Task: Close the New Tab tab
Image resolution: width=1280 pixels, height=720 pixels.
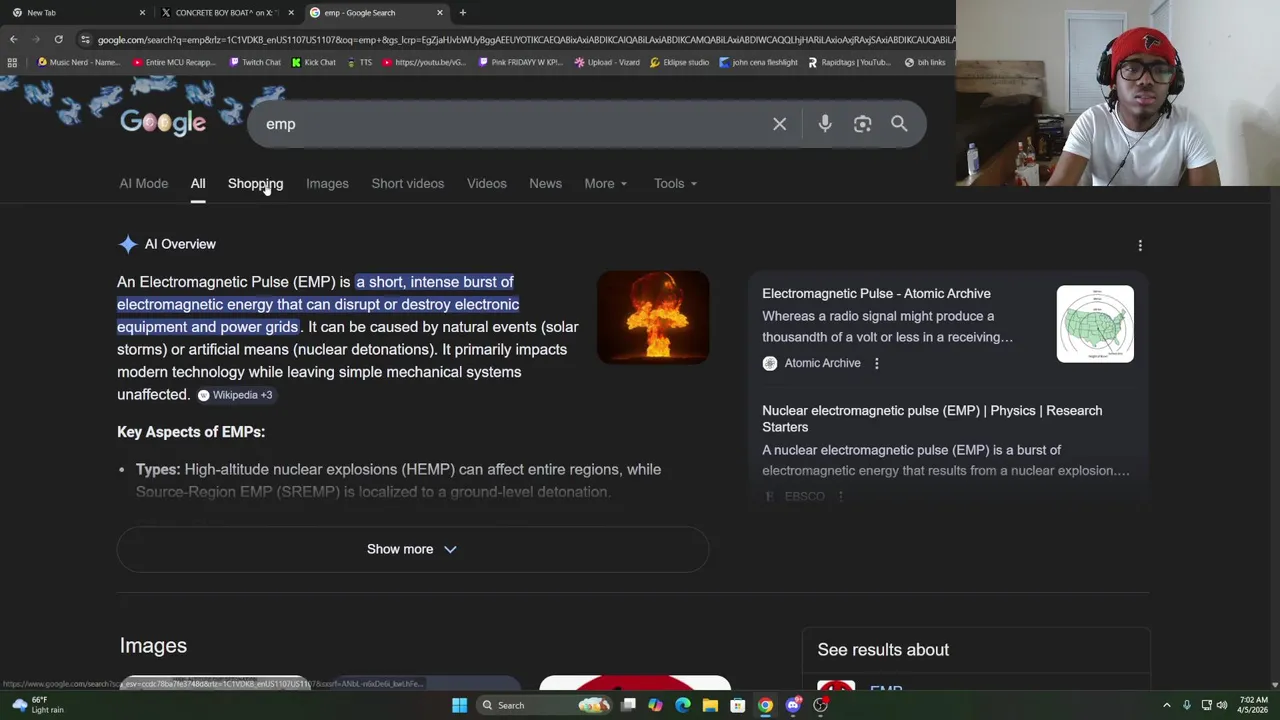Action: point(142,12)
